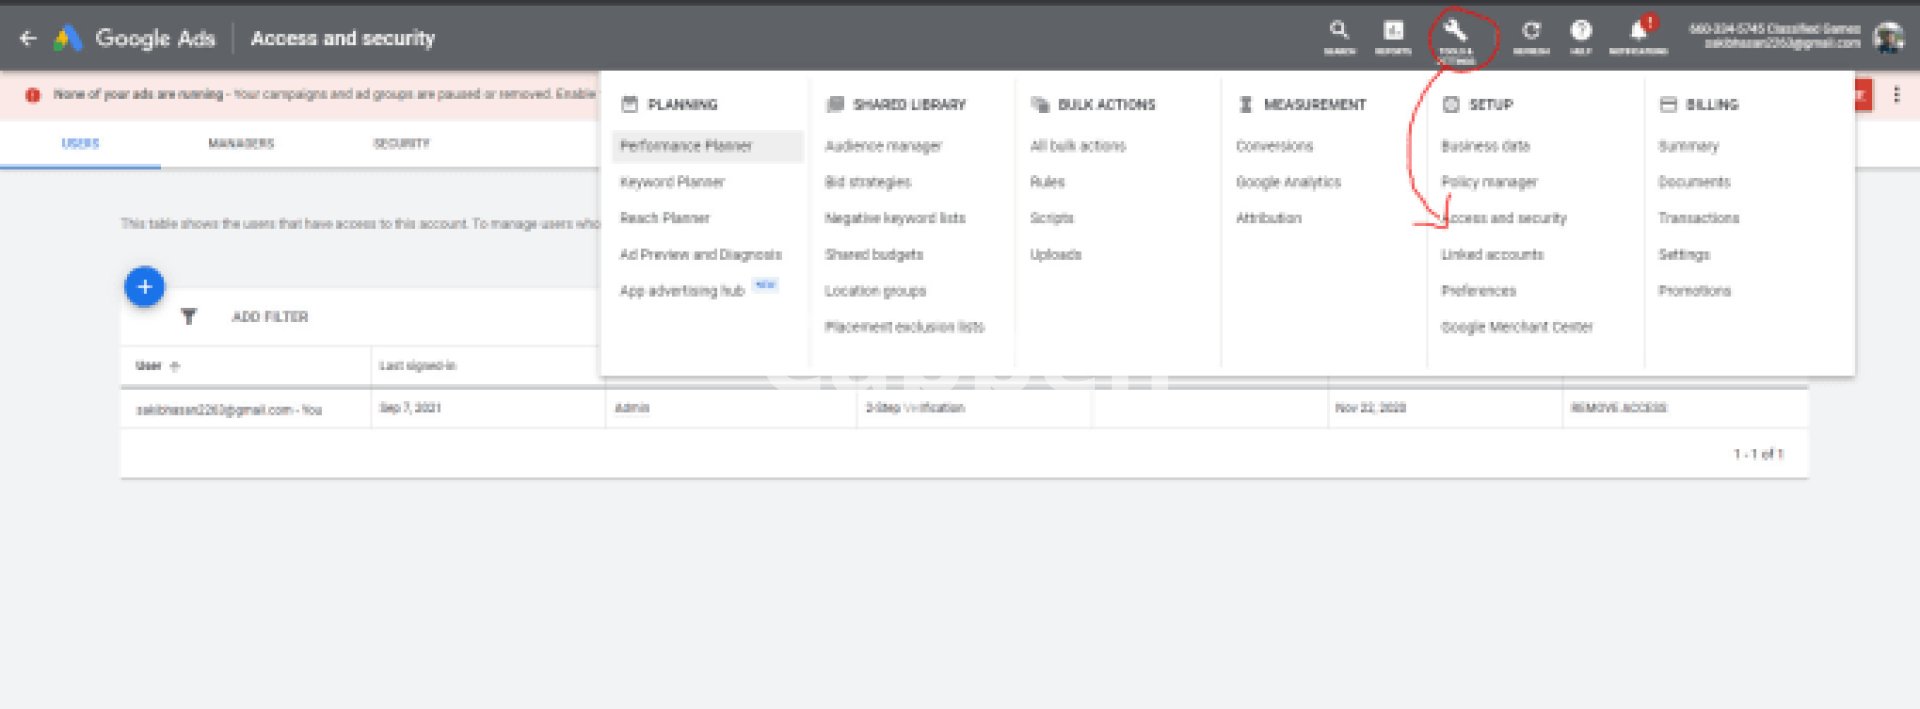Image resolution: width=1920 pixels, height=709 pixels.
Task: Open Audience manager in Shared Library
Action: click(x=883, y=146)
